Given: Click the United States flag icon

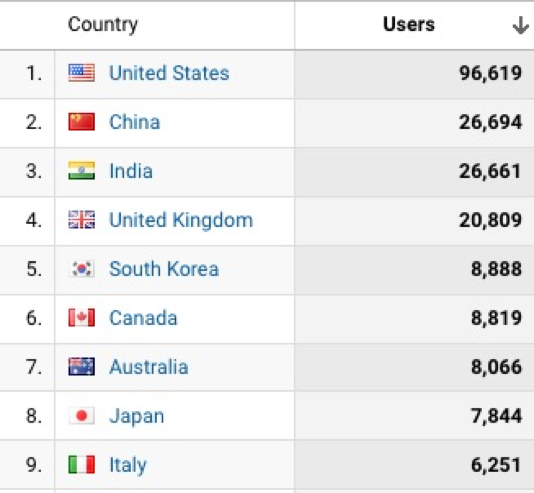Looking at the screenshot, I should tap(81, 73).
